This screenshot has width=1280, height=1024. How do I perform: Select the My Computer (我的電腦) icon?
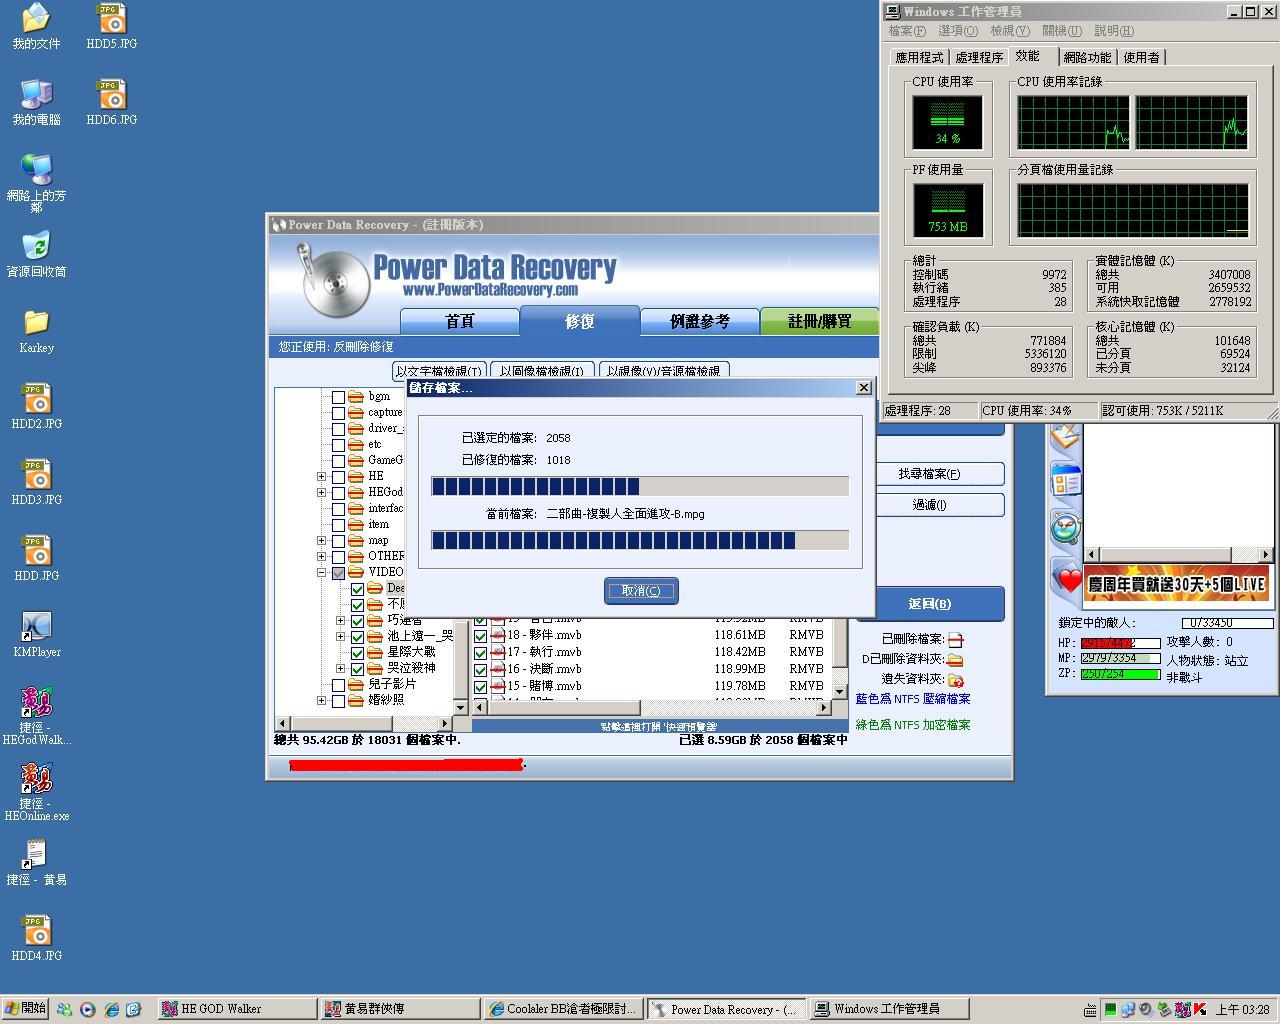tap(36, 102)
